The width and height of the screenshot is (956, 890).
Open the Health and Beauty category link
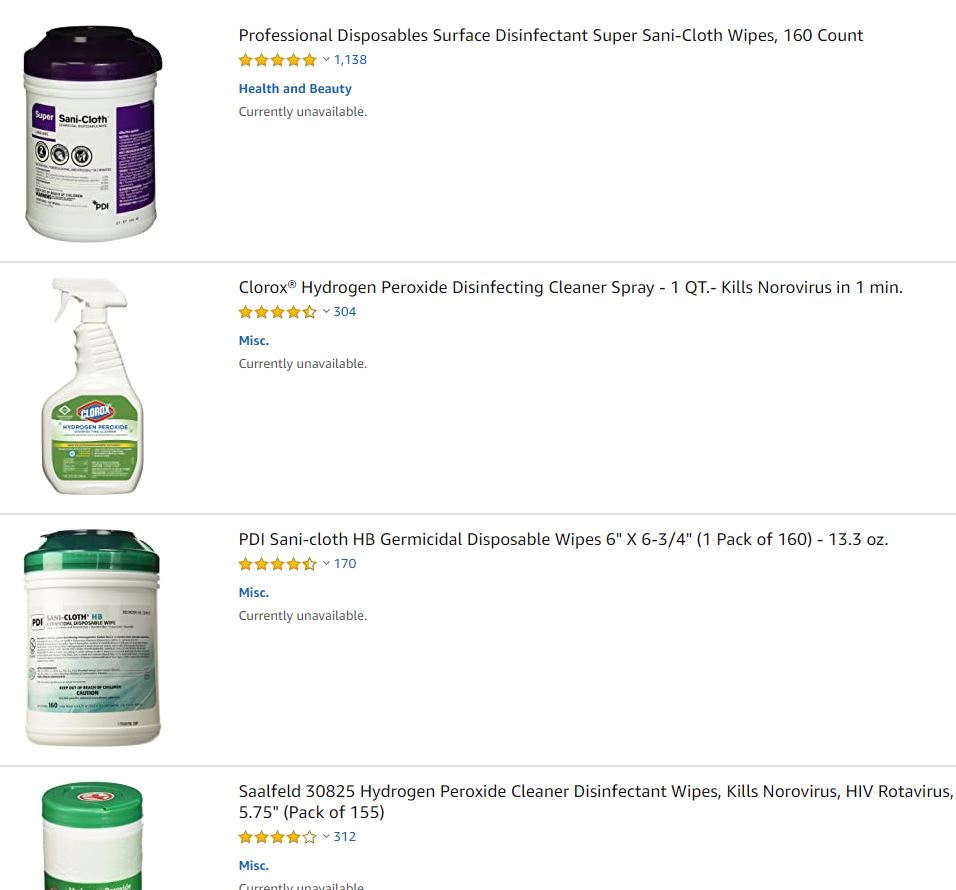295,88
